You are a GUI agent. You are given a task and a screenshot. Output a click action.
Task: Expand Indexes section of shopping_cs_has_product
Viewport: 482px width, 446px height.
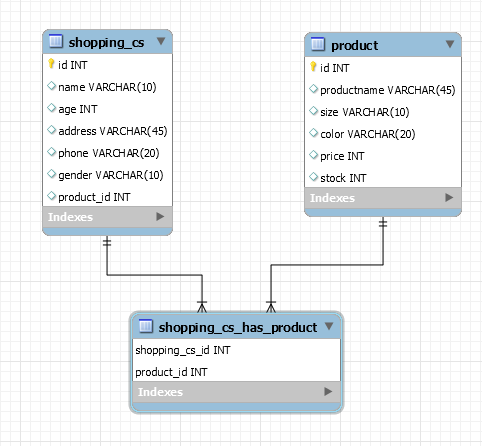tap(328, 392)
